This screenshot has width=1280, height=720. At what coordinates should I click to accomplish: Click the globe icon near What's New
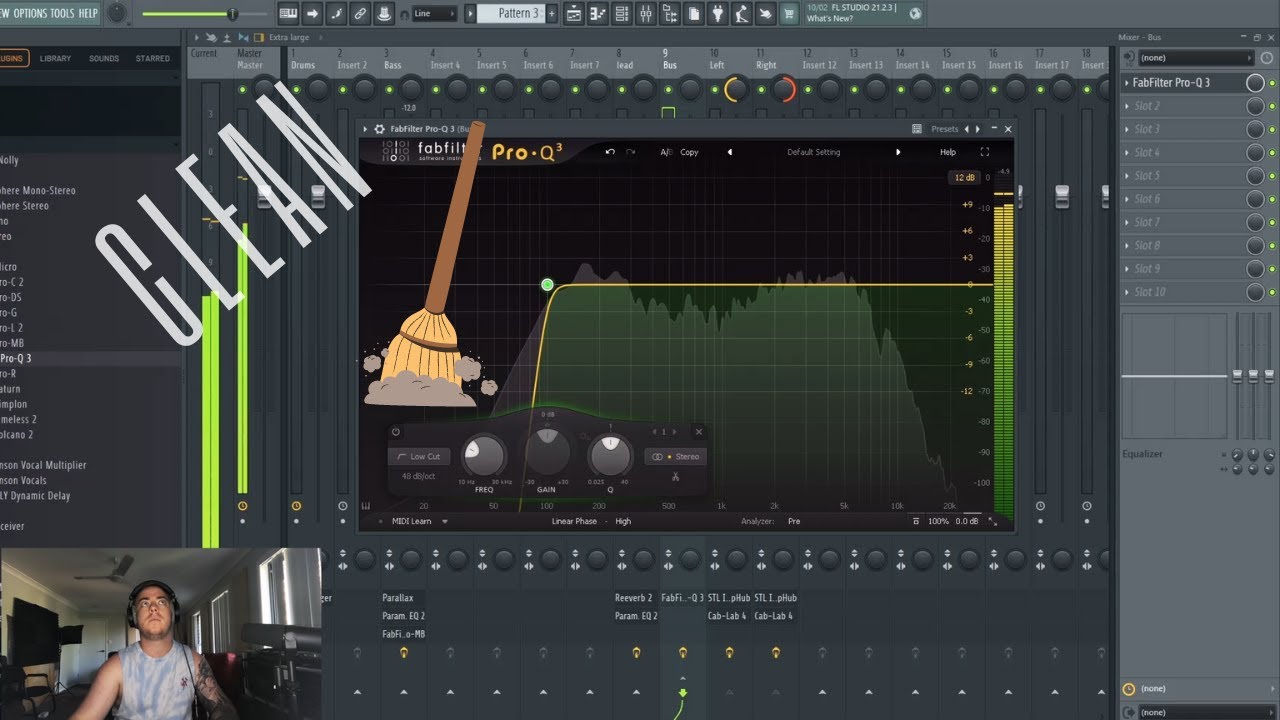(914, 13)
